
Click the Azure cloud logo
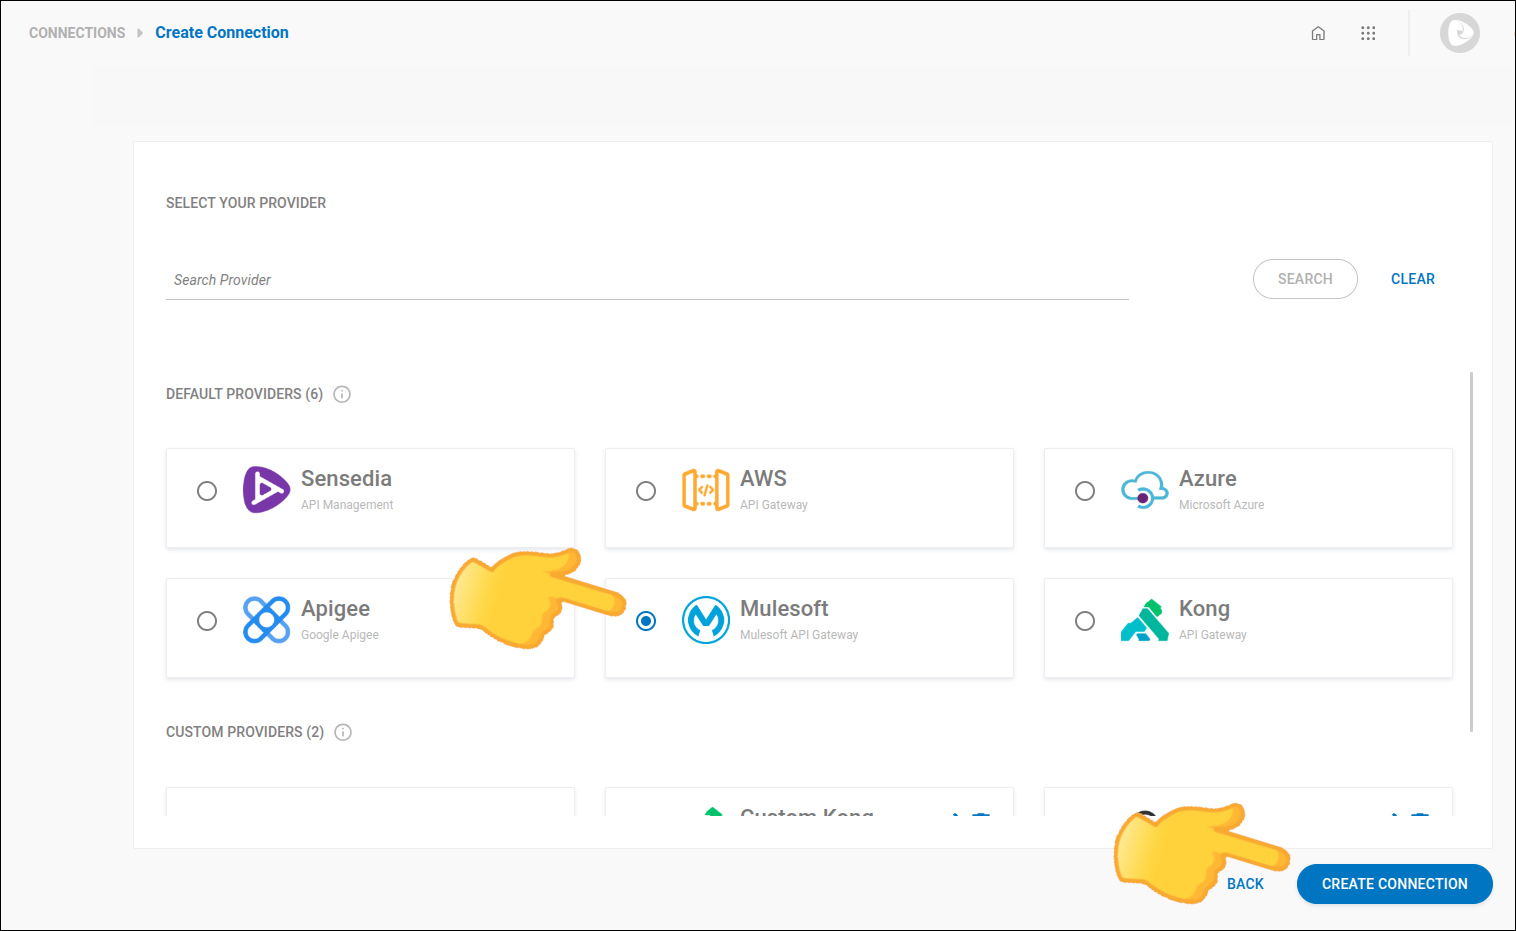1144,490
